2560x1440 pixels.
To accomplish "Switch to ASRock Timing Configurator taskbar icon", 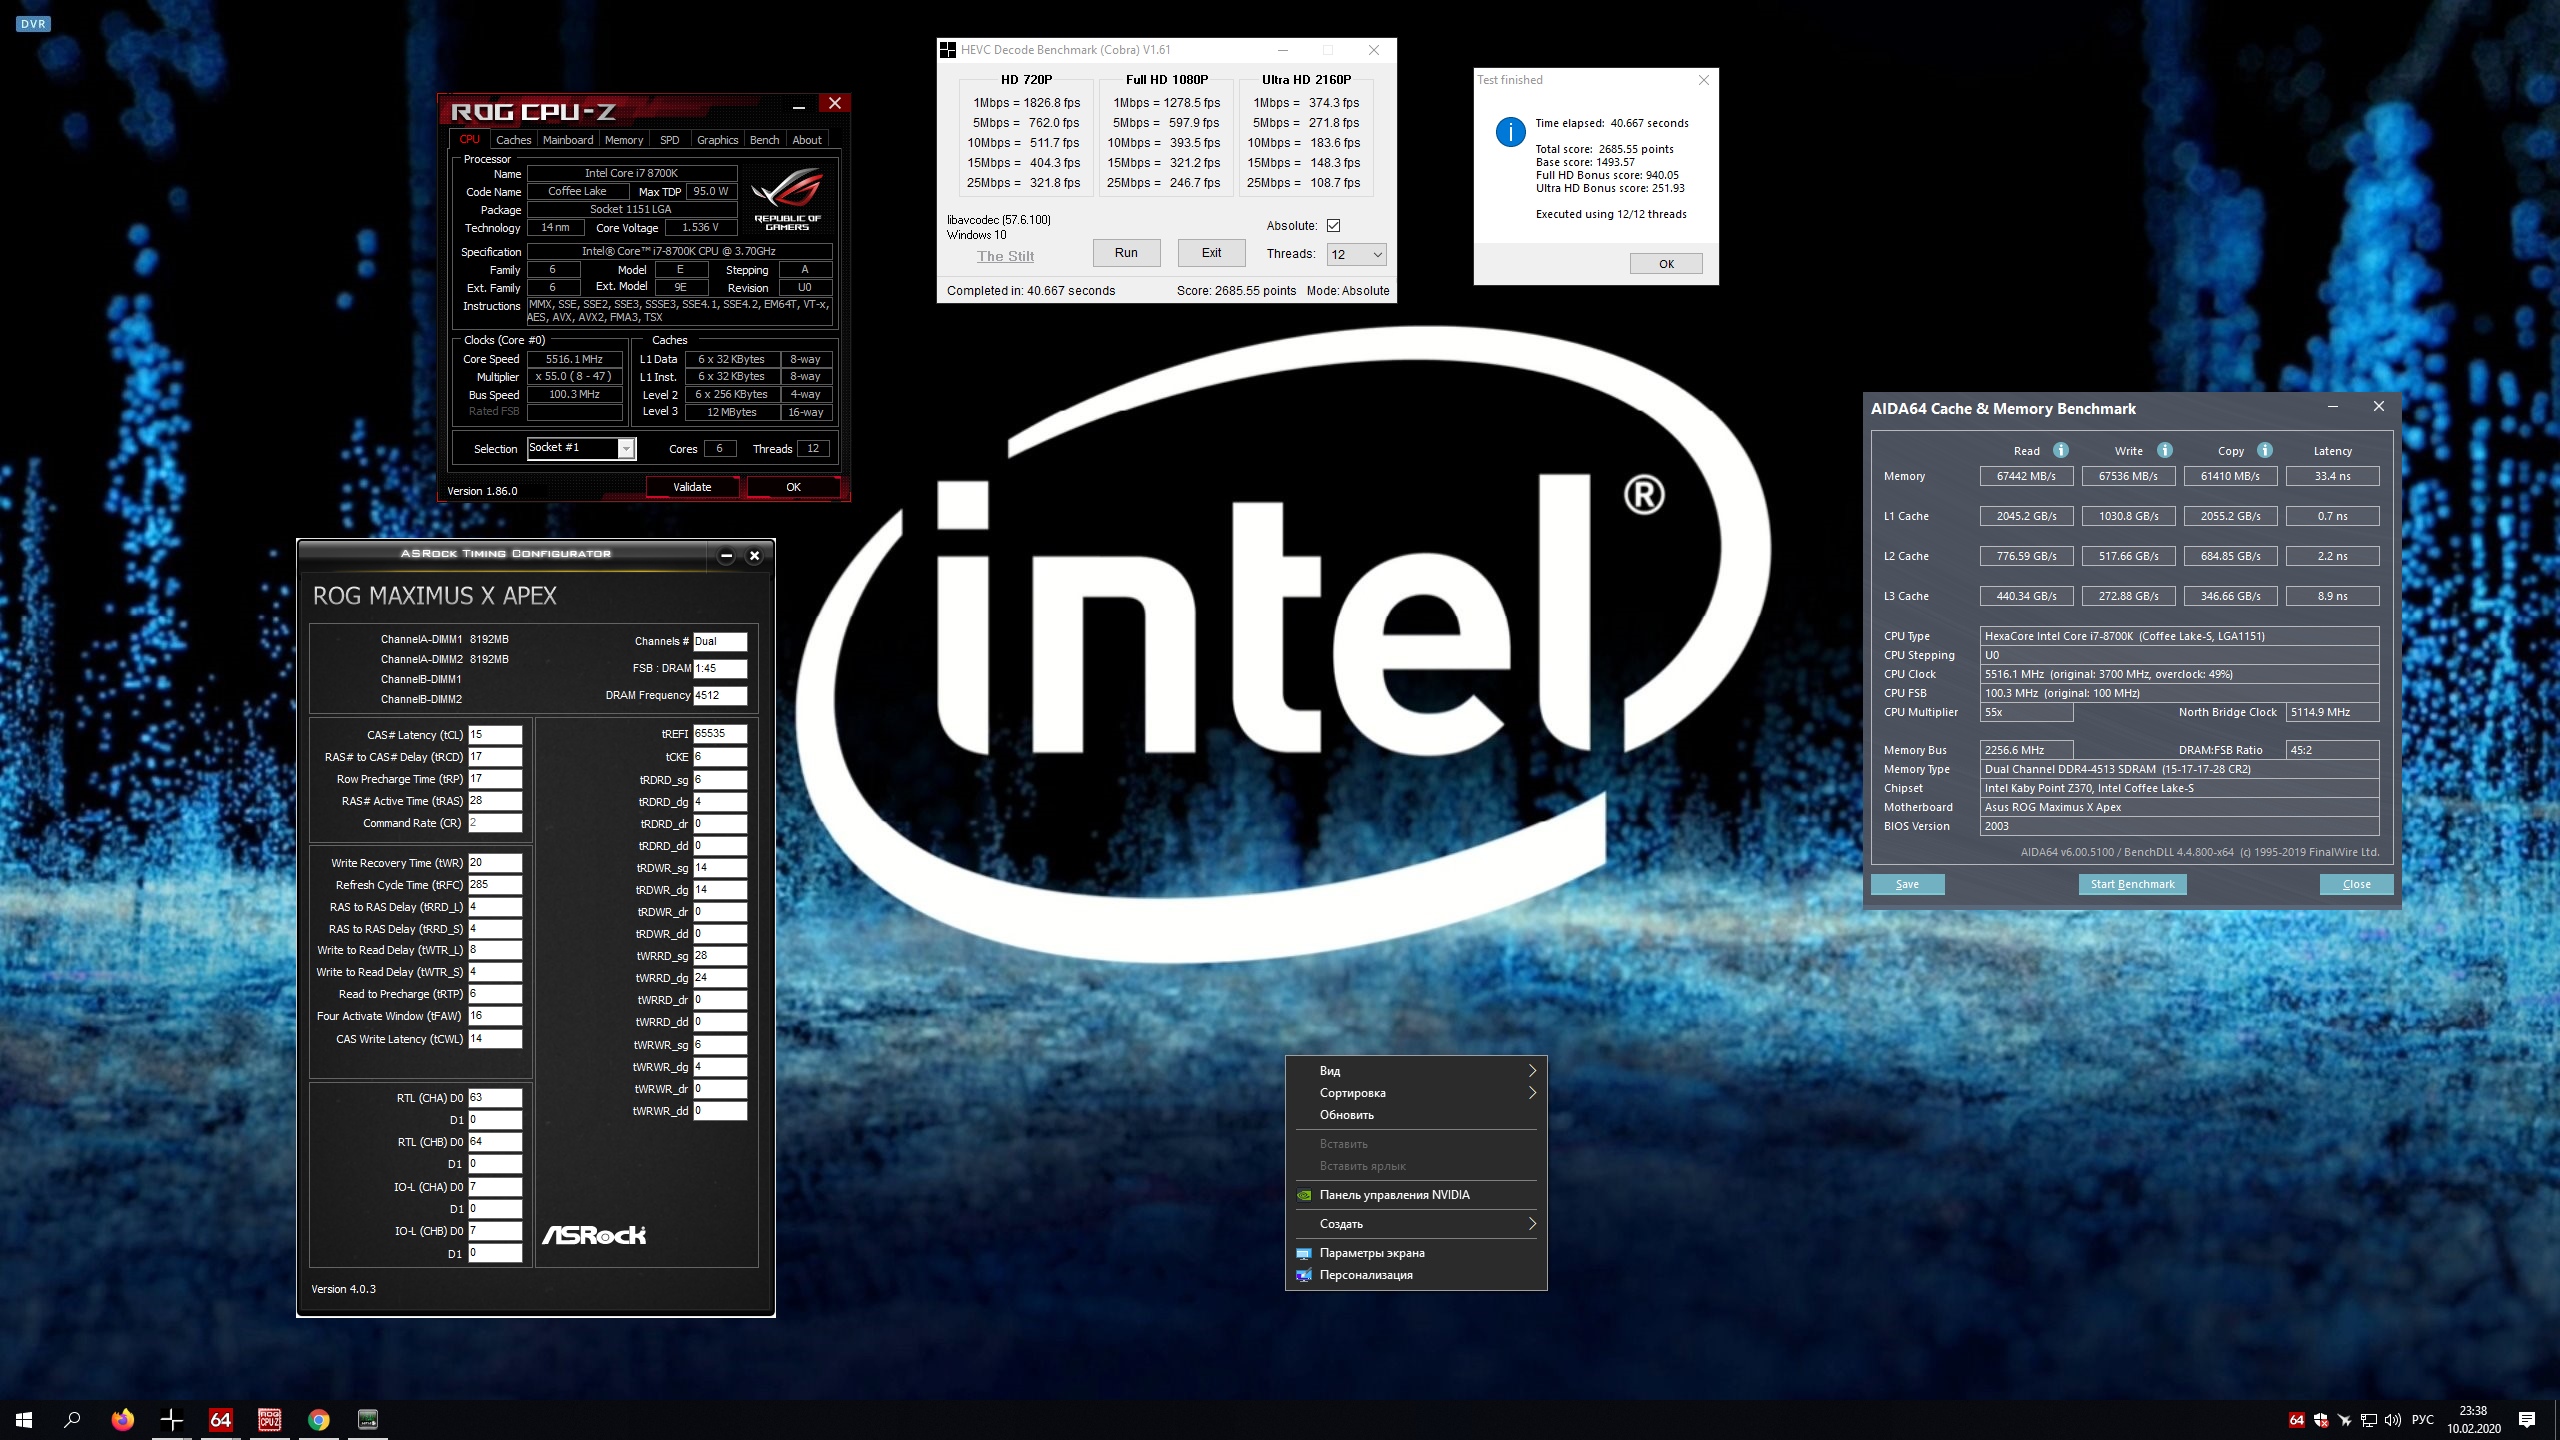I will tap(367, 1419).
